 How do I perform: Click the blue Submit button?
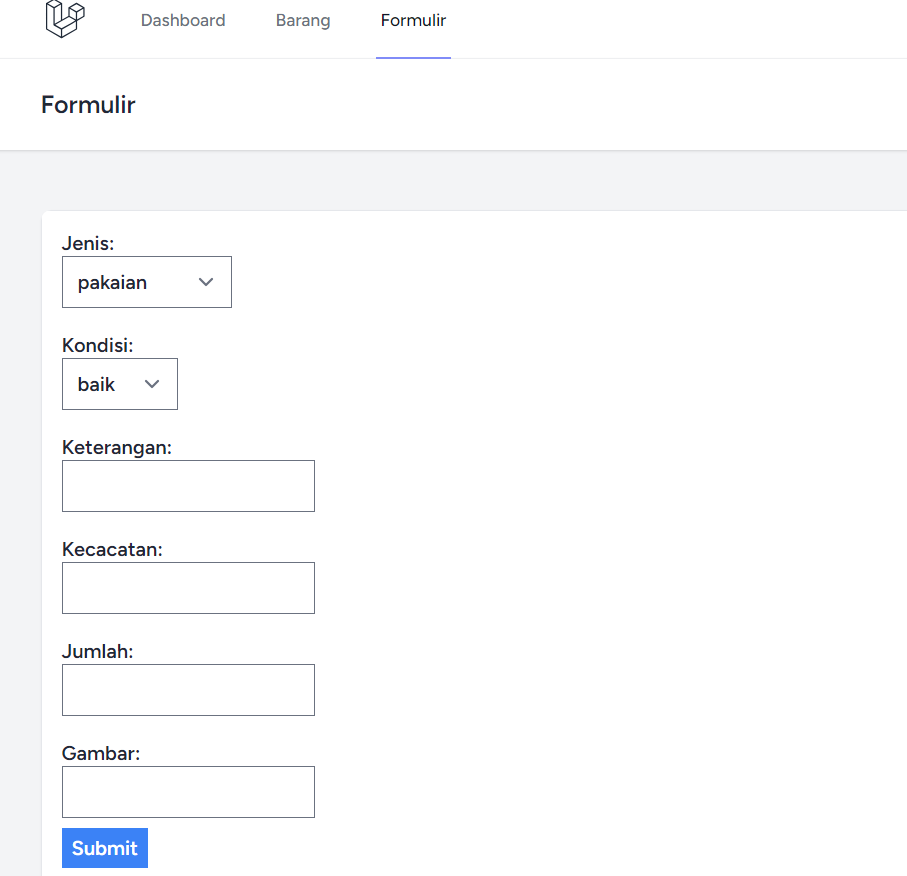pos(104,848)
